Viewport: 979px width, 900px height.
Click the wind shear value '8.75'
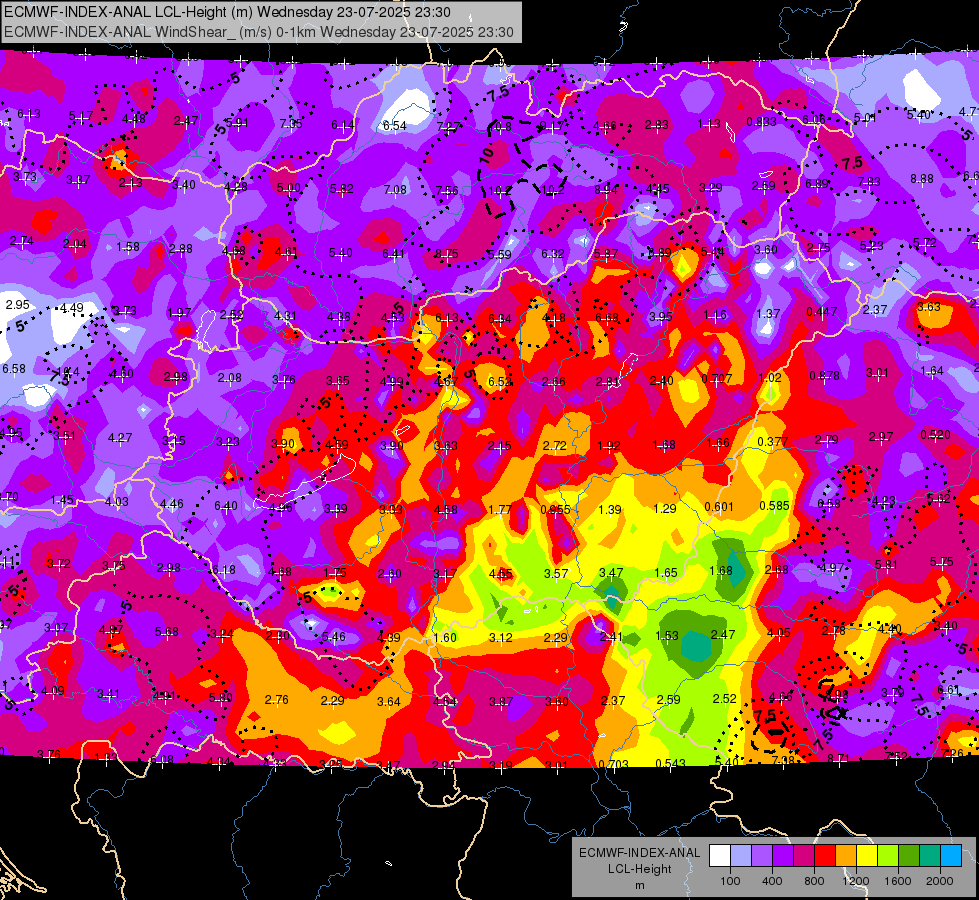pyautogui.click(x=447, y=254)
